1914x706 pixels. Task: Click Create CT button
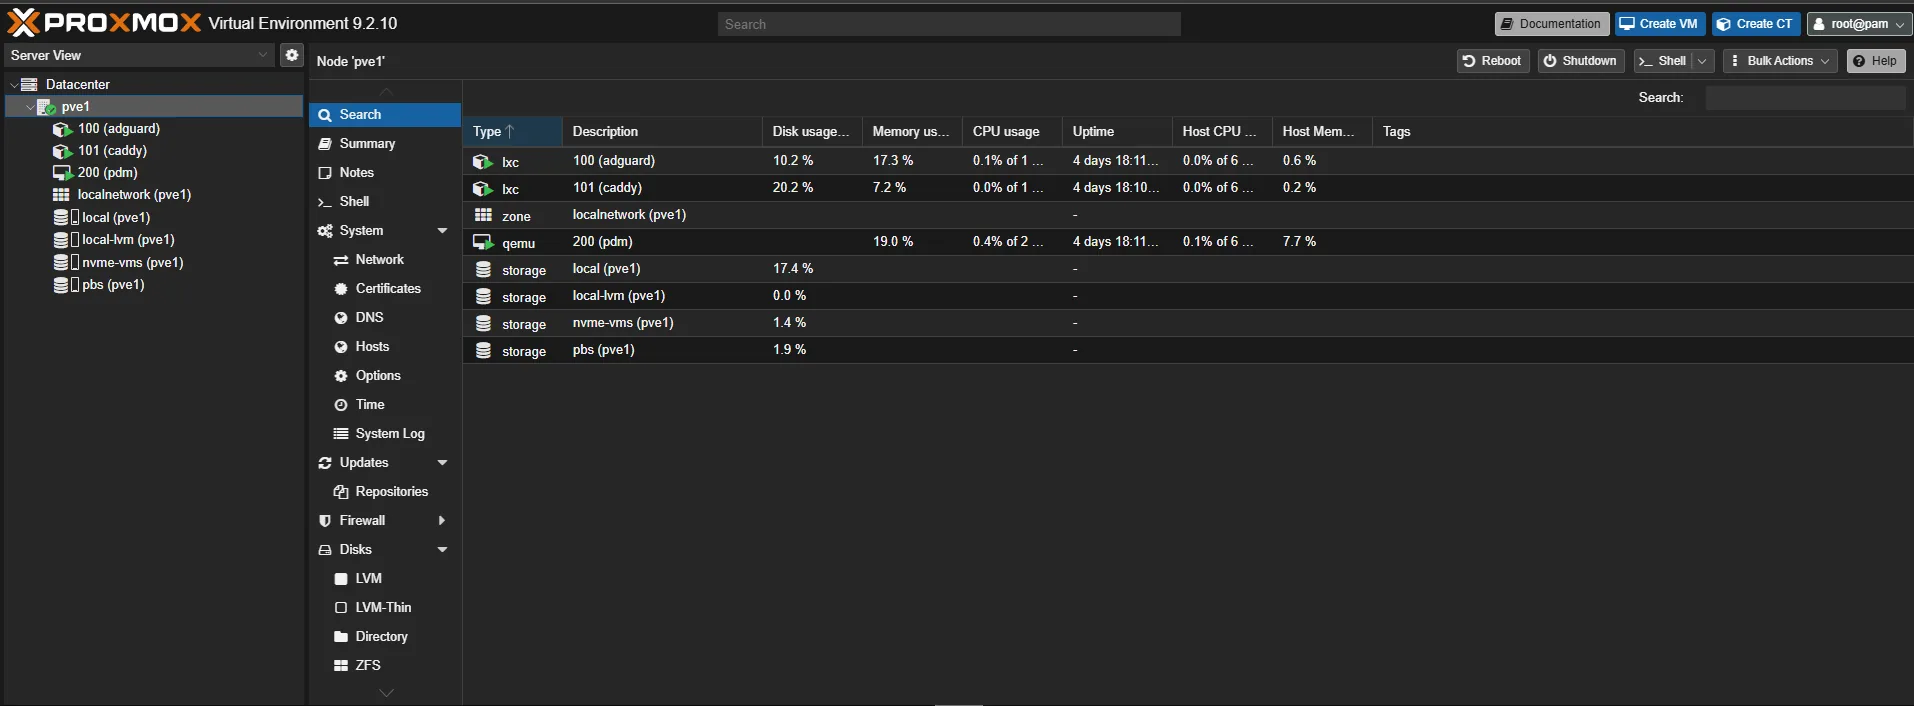[1756, 24]
